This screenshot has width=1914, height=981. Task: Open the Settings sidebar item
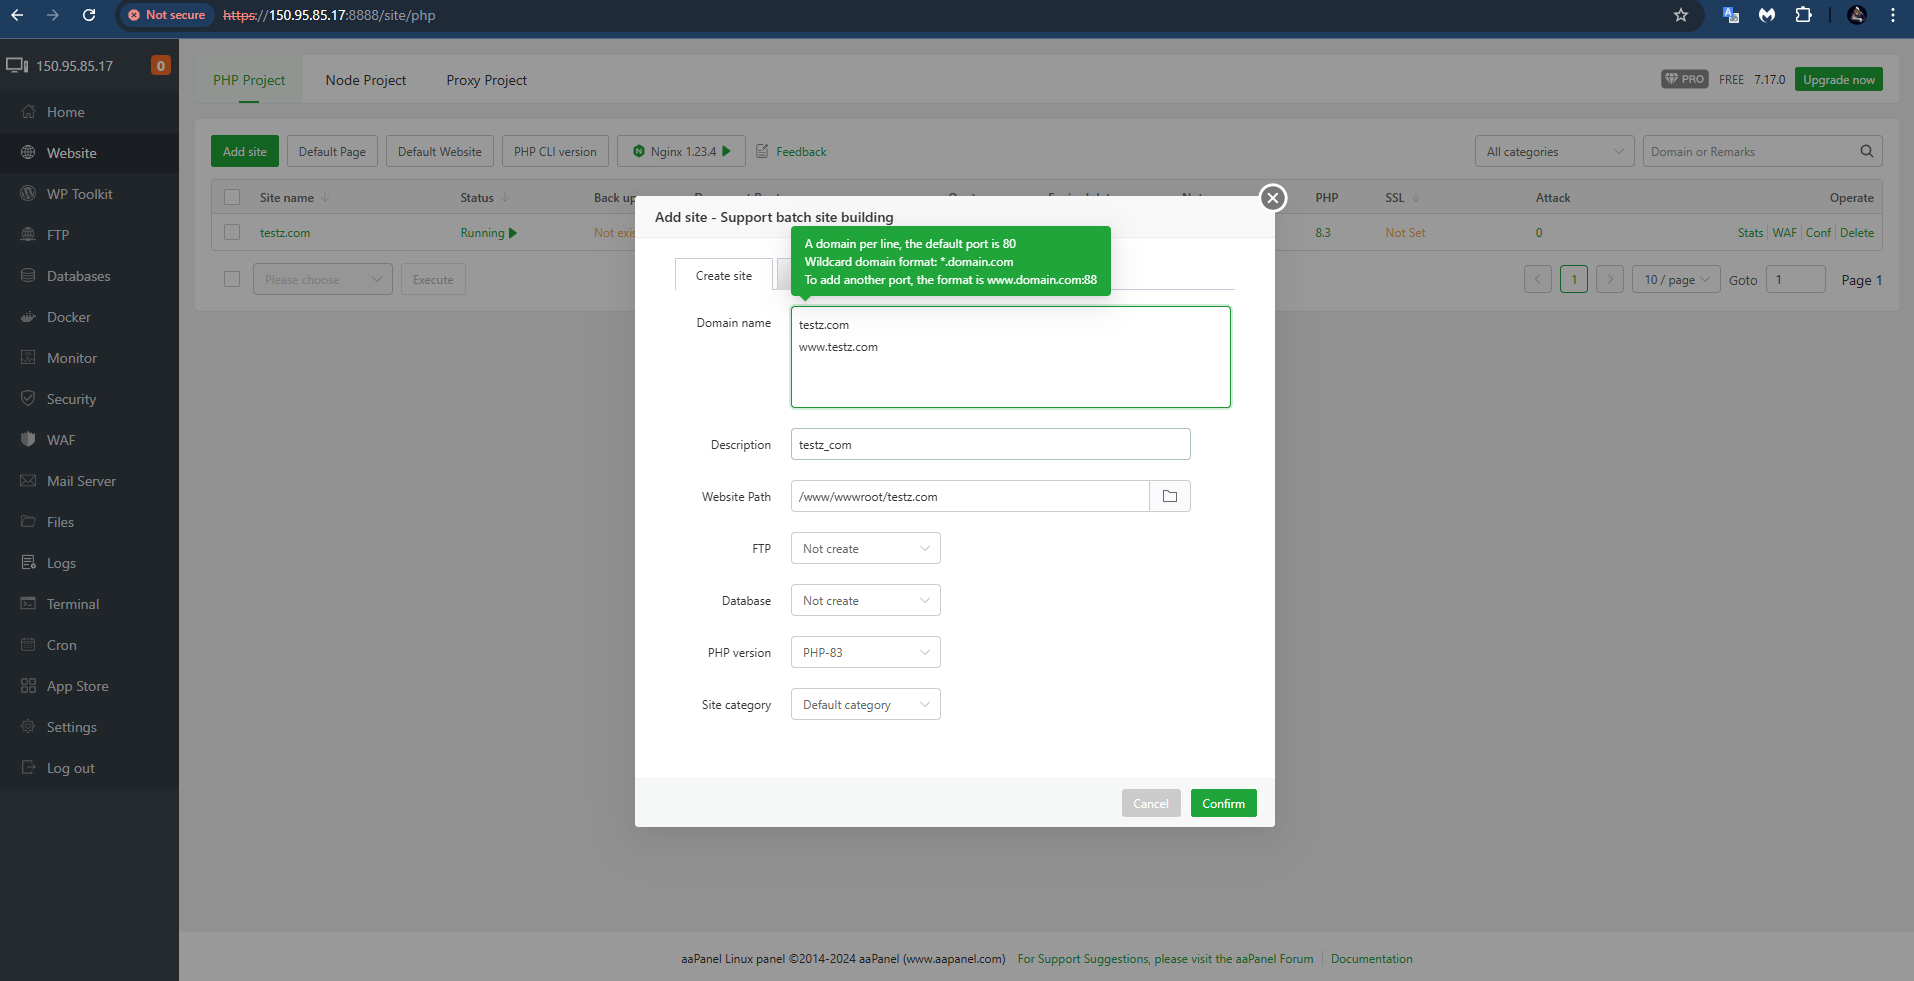tap(89, 727)
